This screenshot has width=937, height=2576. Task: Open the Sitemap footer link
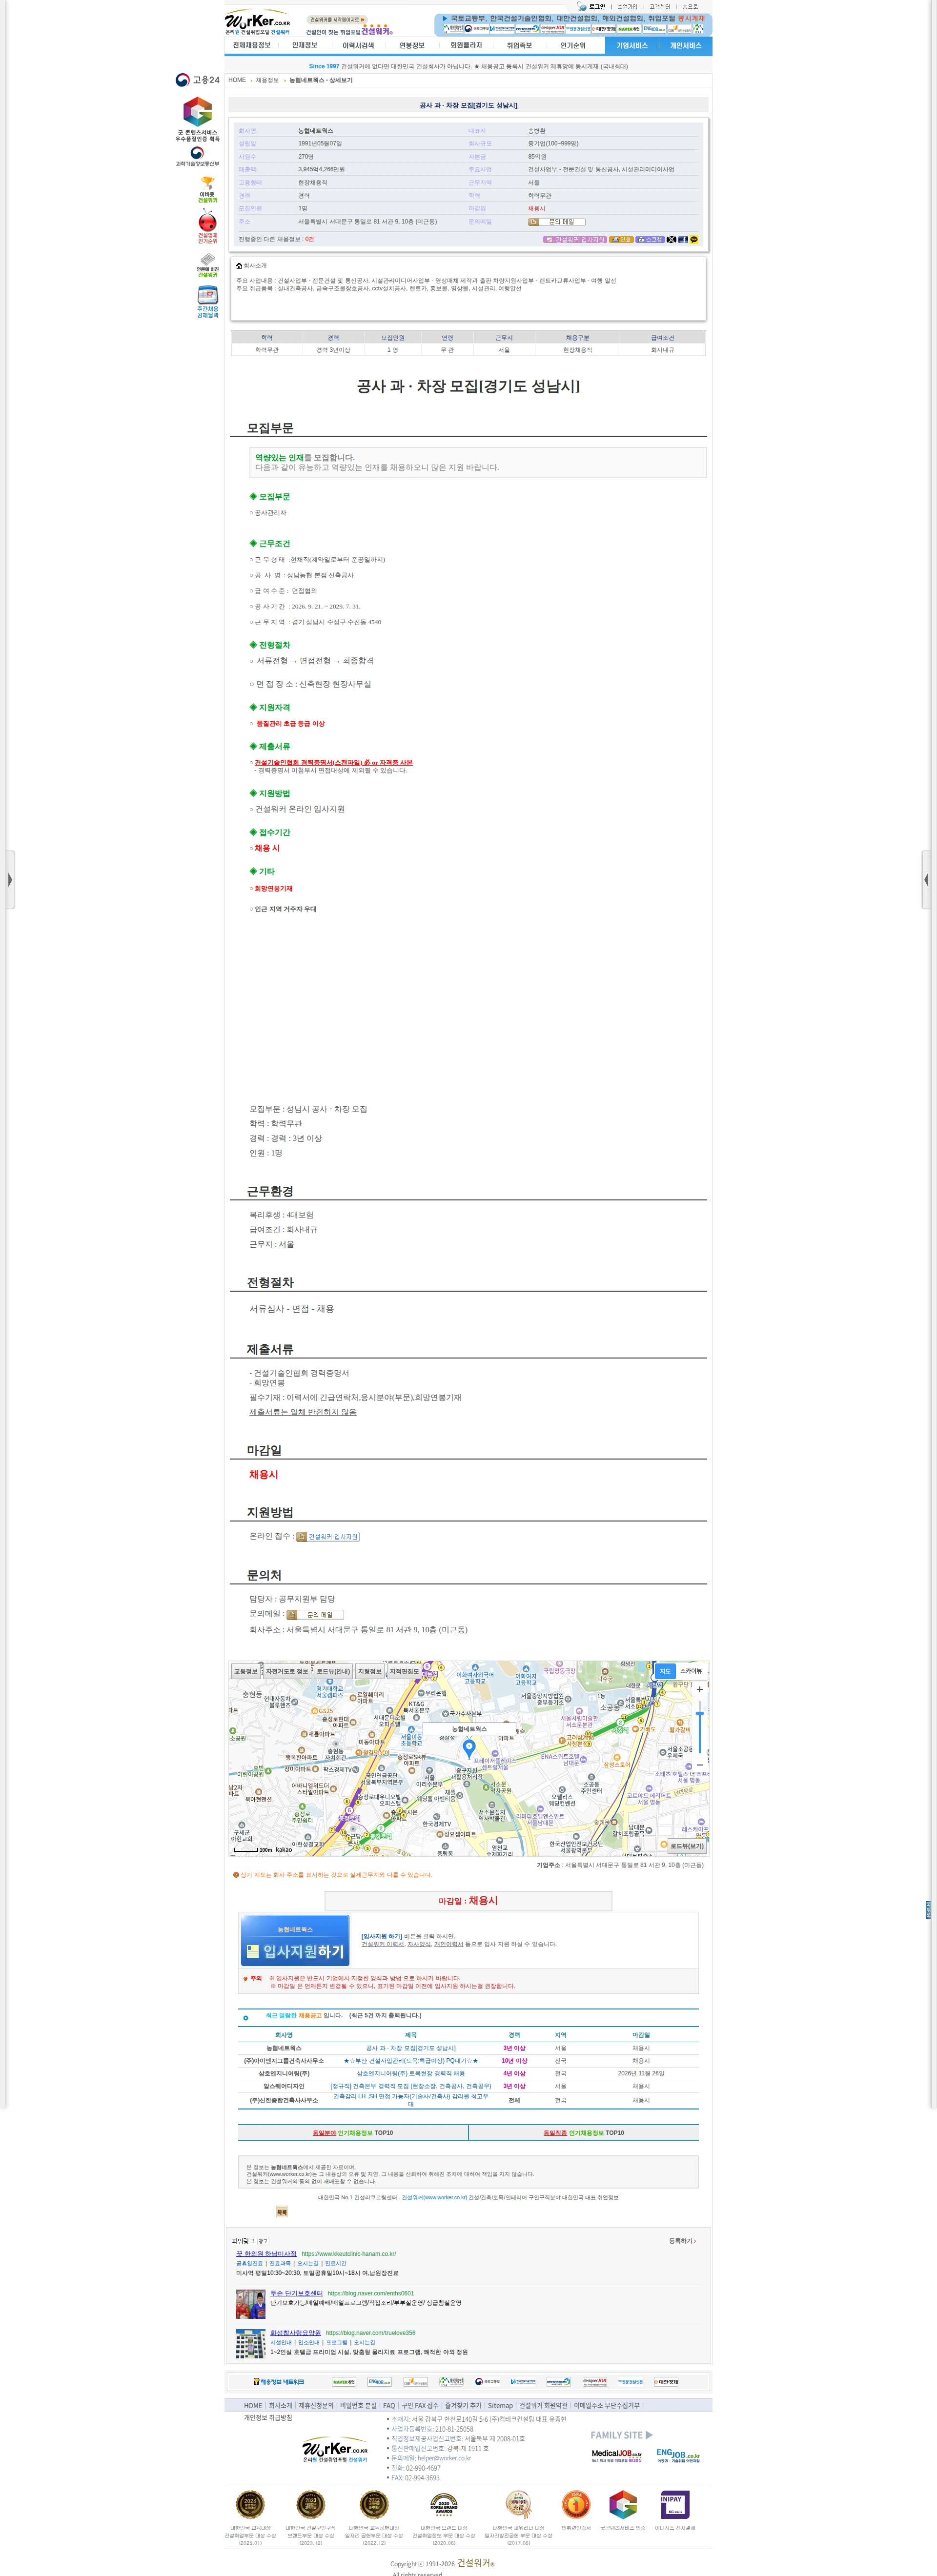(500, 2406)
